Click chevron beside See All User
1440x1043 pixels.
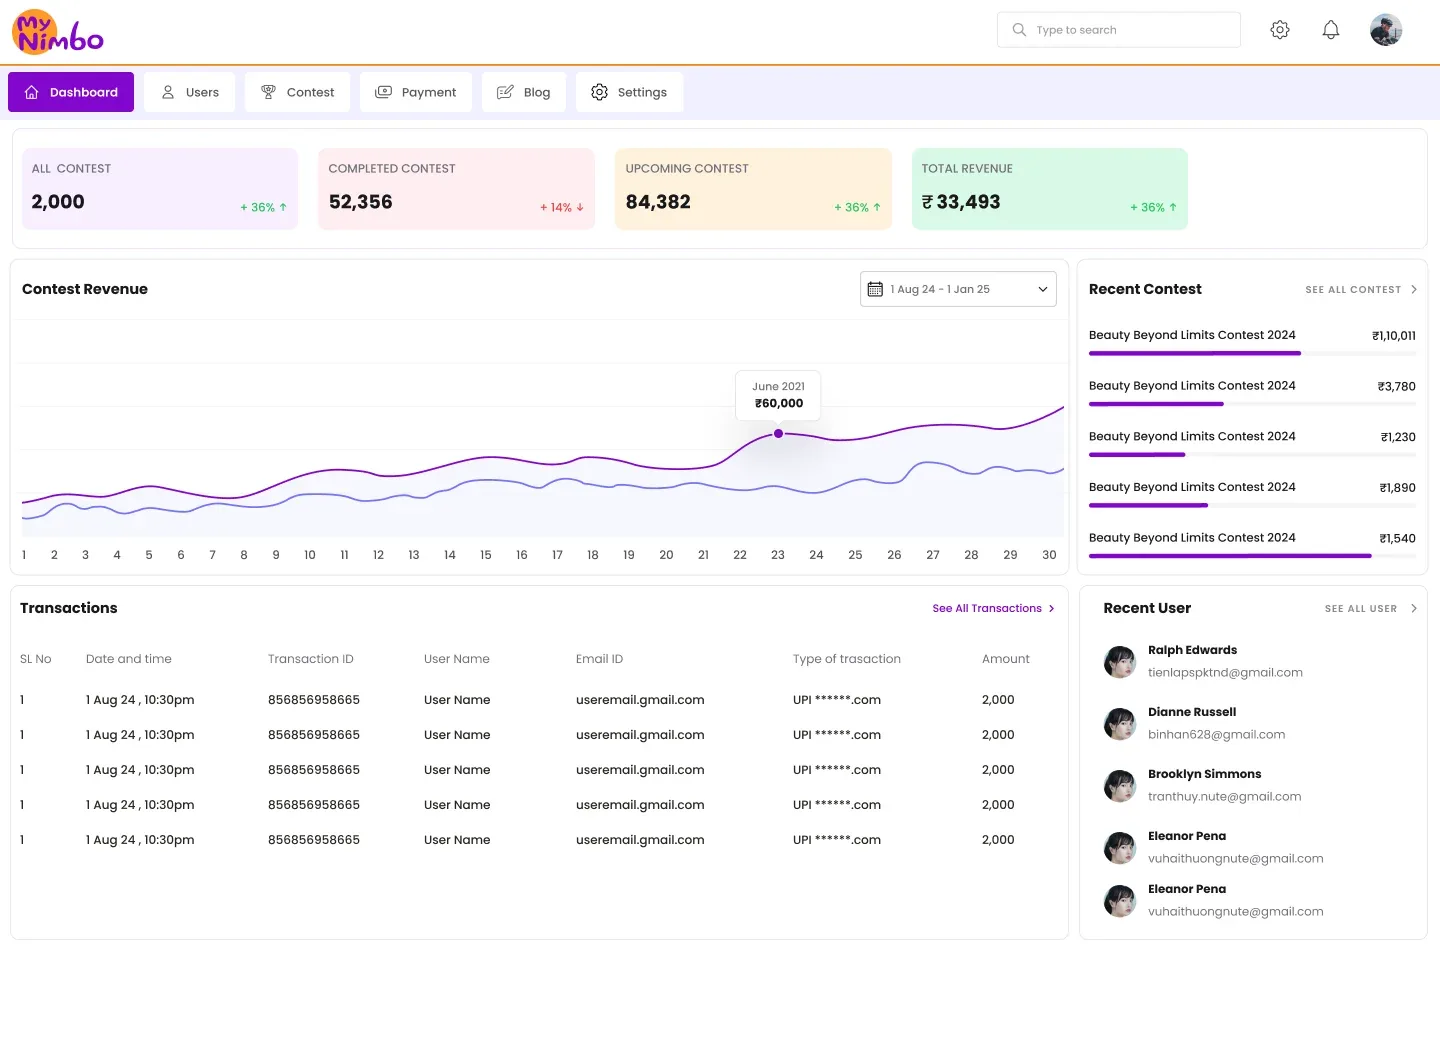1414,609
